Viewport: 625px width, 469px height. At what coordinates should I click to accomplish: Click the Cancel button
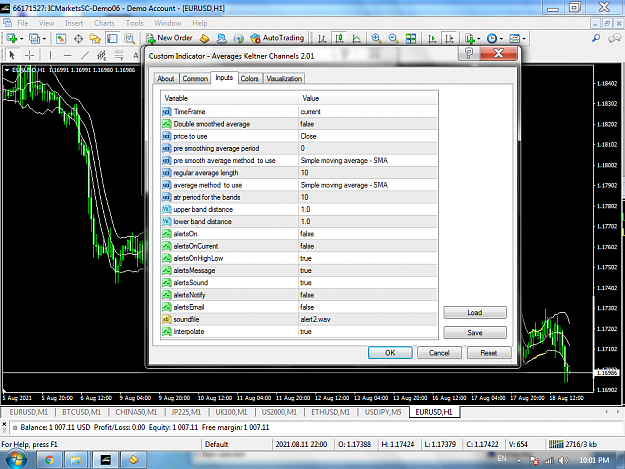(439, 353)
